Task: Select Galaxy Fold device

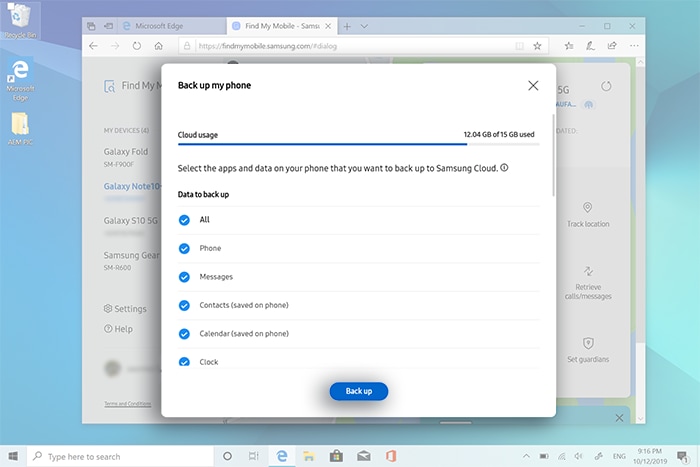Action: click(x=126, y=157)
